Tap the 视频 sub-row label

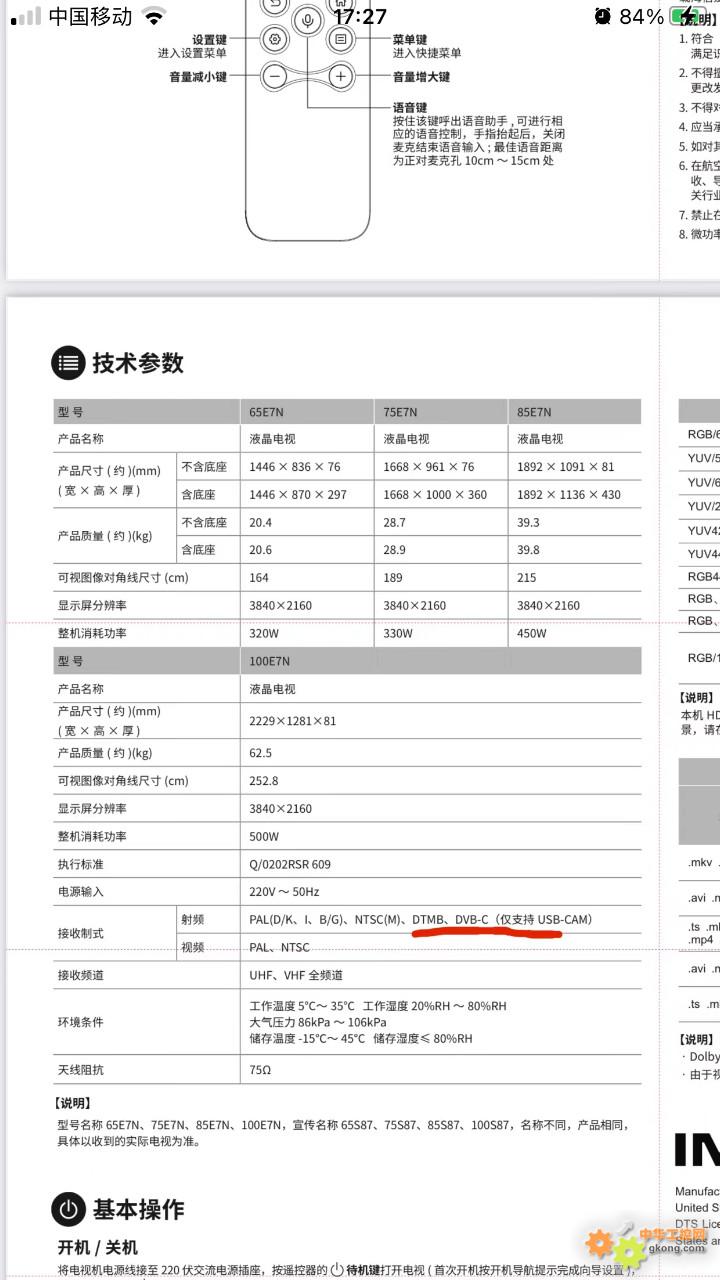192,947
